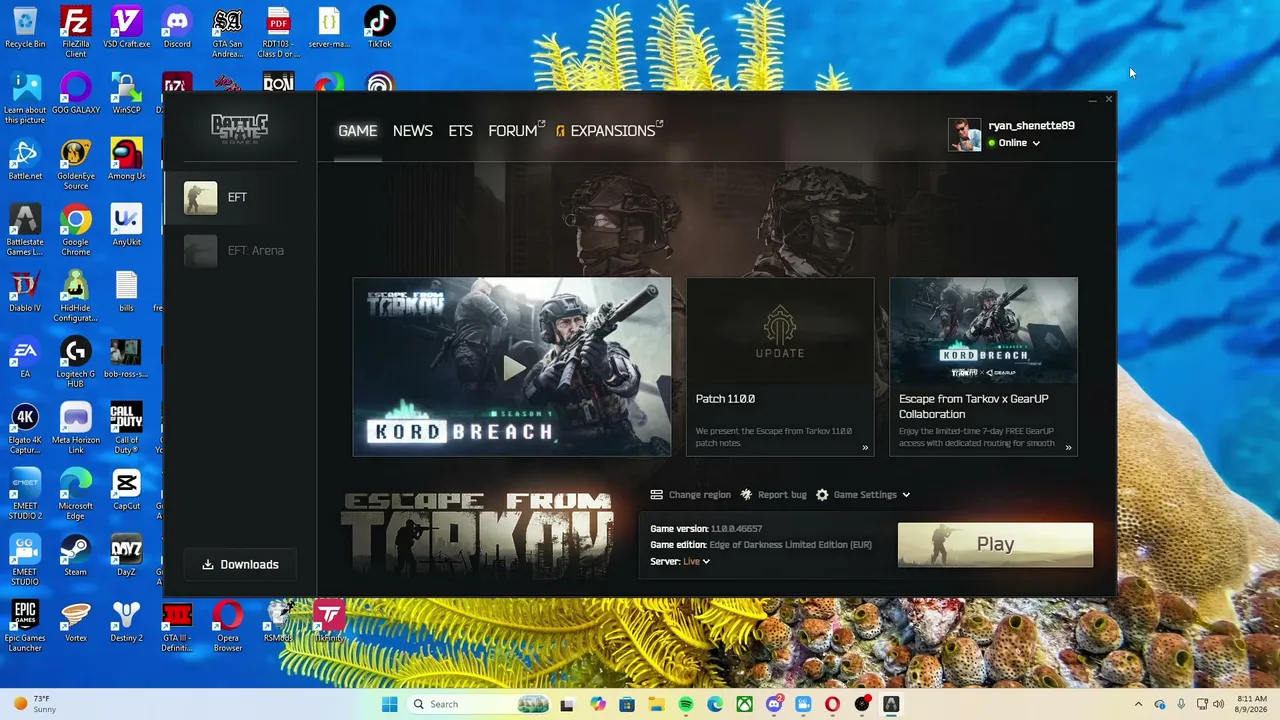Select the Google Chrome desktop icon

point(76,231)
